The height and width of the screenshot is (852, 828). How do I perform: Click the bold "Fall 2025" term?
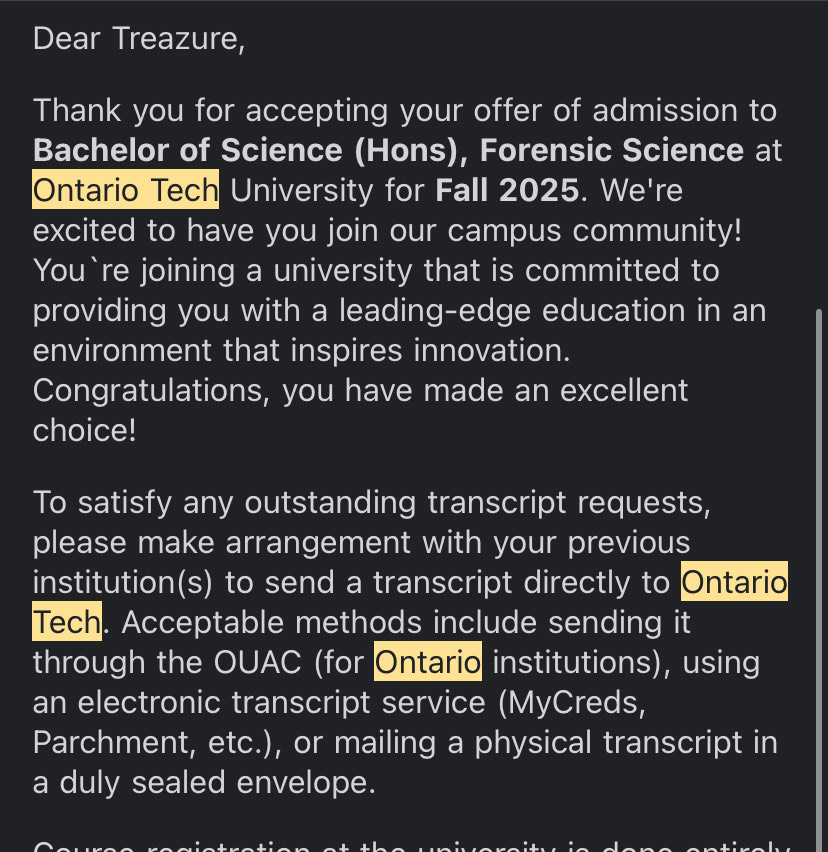[507, 190]
